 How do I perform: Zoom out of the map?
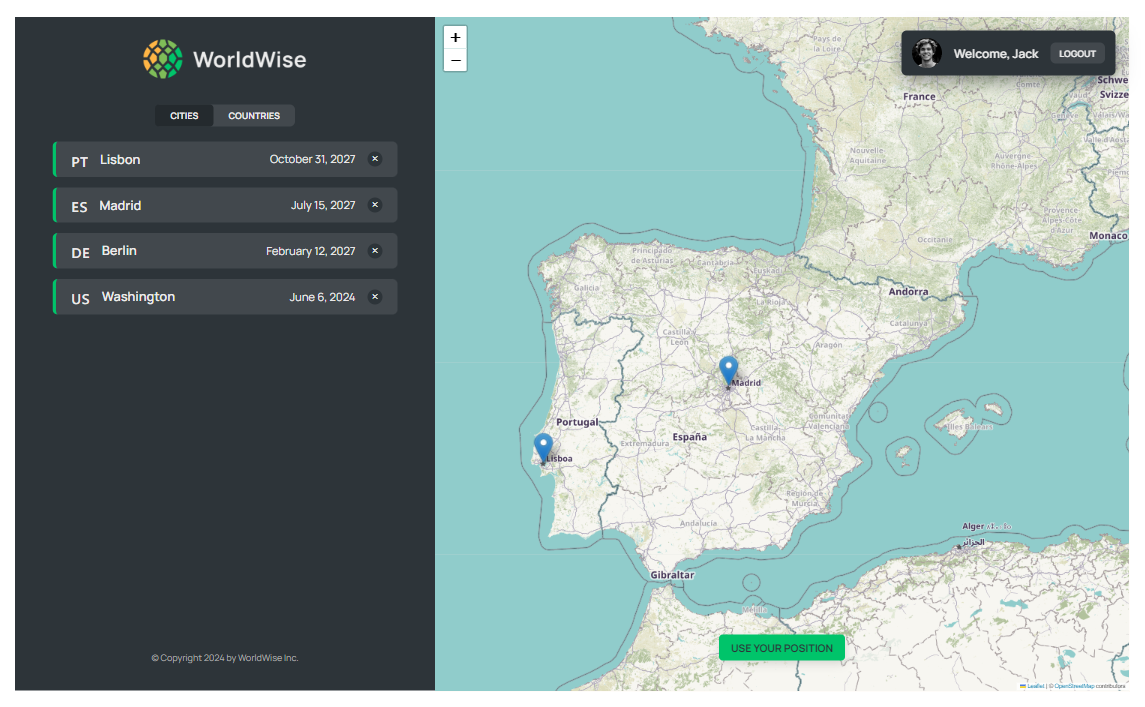pyautogui.click(x=455, y=60)
